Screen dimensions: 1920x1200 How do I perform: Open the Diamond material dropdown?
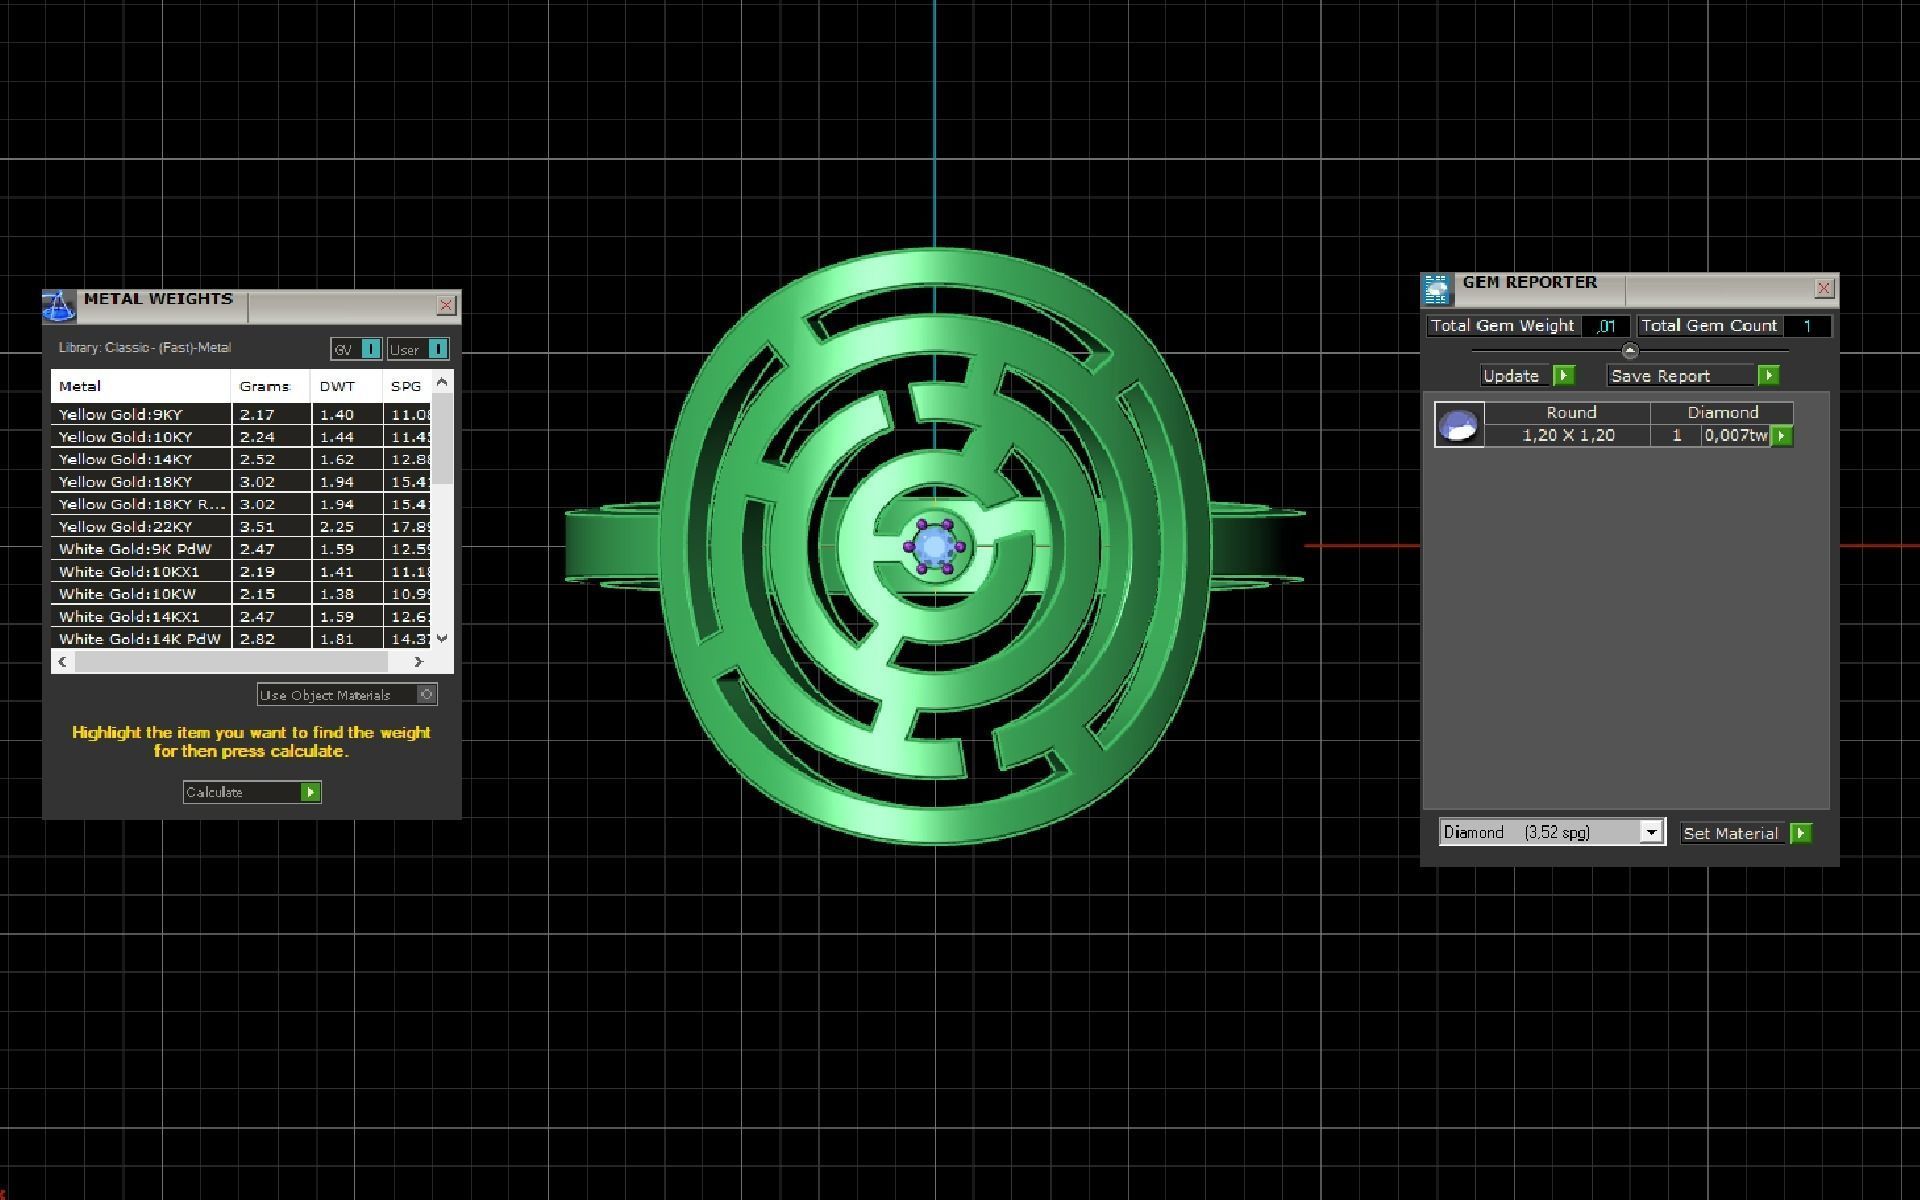pyautogui.click(x=1651, y=832)
